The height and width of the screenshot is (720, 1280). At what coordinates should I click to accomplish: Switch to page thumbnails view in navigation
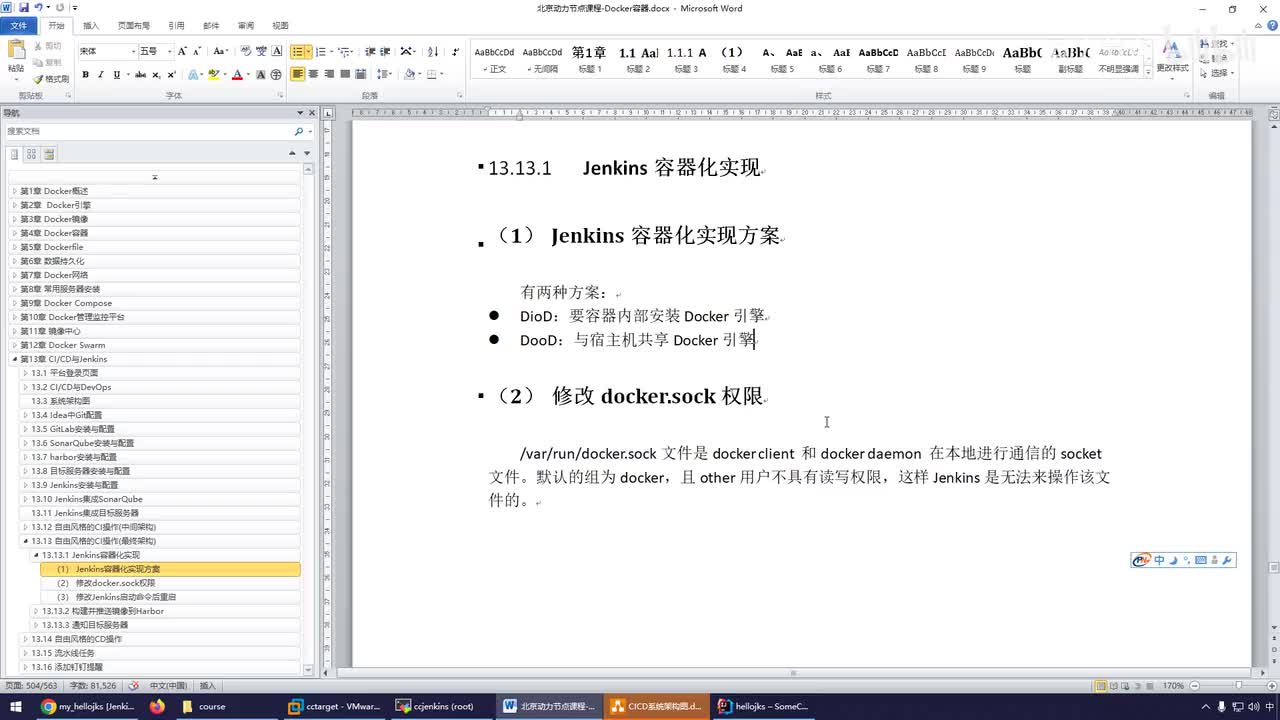coord(31,154)
